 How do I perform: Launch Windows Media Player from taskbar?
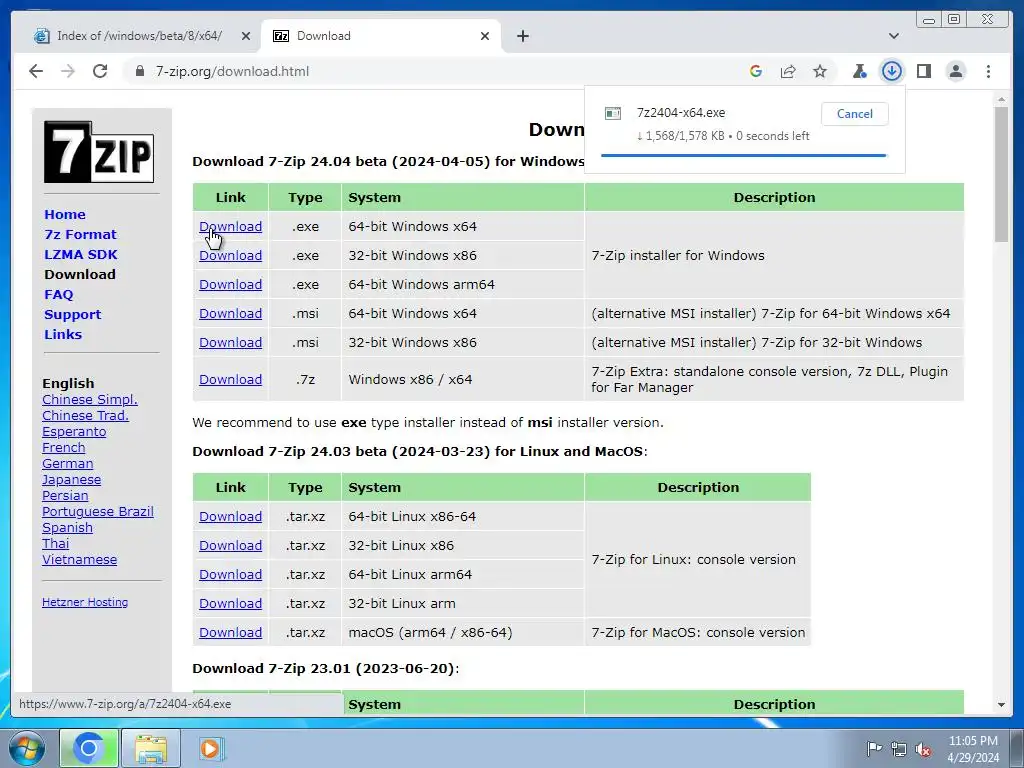coord(210,748)
